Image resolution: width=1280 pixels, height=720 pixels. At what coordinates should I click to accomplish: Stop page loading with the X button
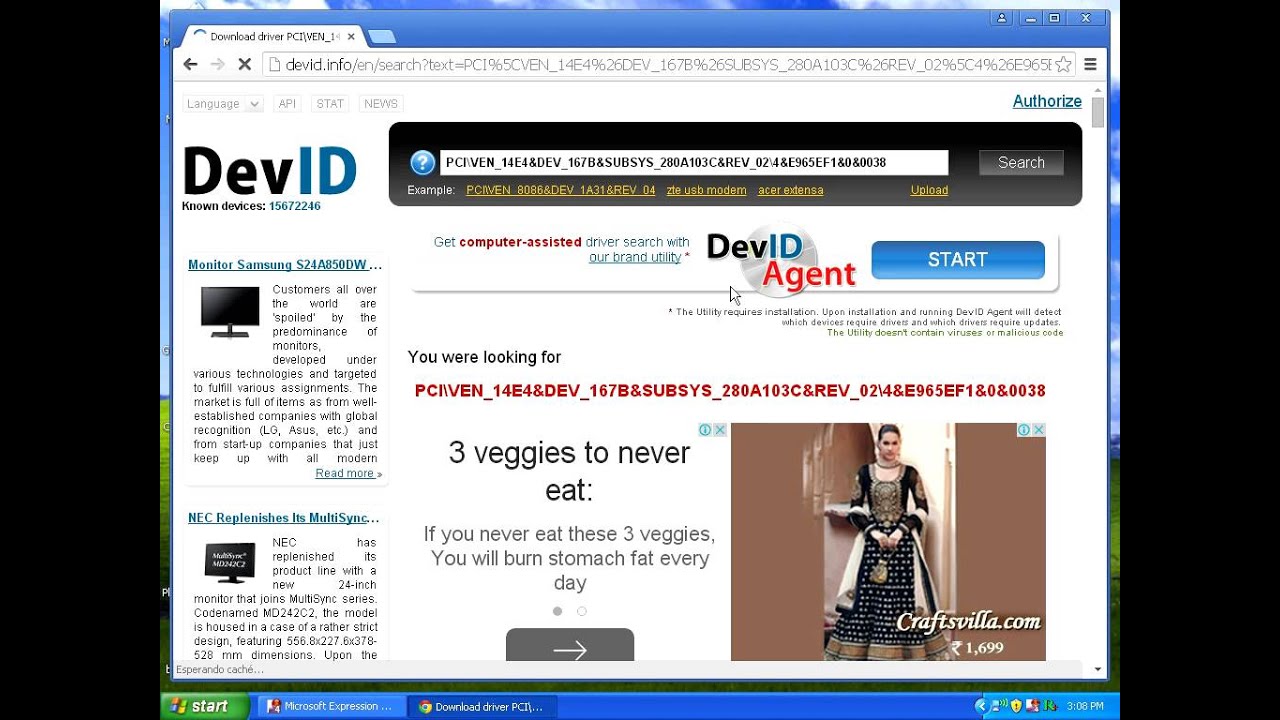point(244,64)
